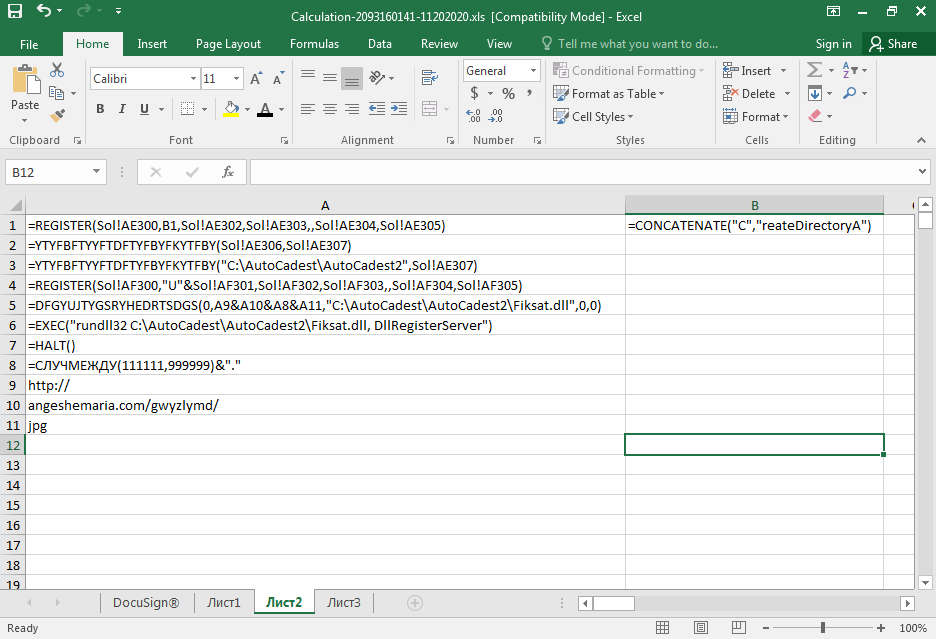Open the font size dropdown

pos(236,79)
